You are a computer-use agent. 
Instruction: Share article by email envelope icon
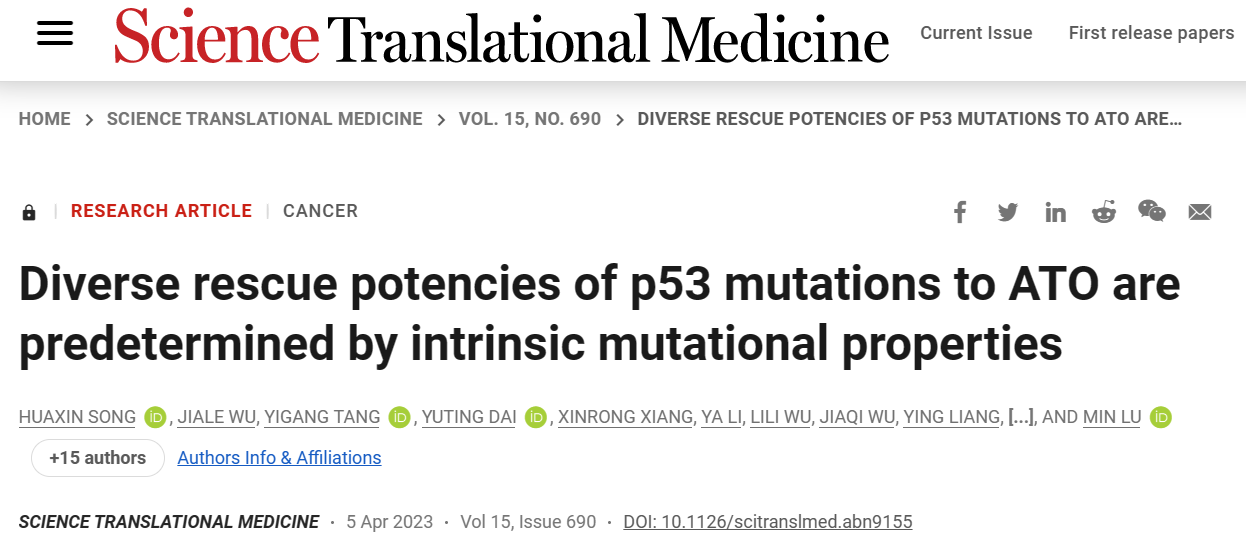(x=1200, y=212)
